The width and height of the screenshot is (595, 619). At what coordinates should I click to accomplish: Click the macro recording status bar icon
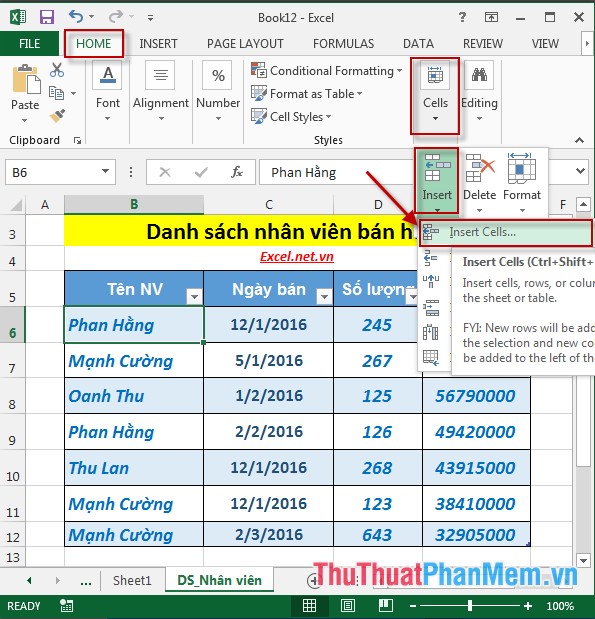pos(66,606)
